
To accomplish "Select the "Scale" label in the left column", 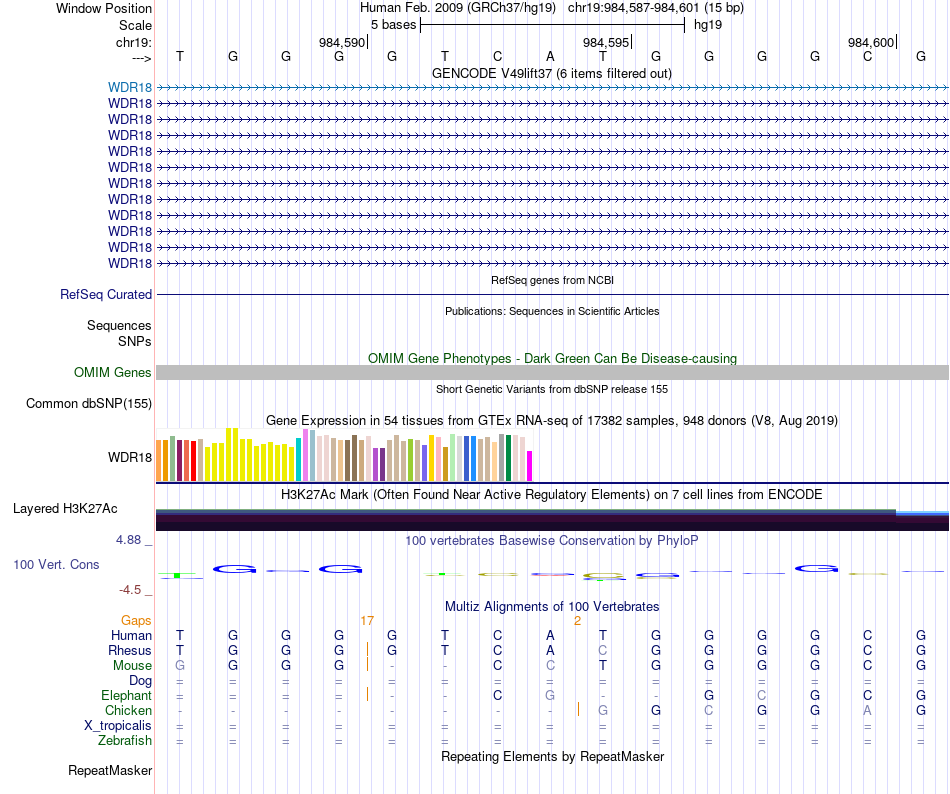I will [135, 25].
